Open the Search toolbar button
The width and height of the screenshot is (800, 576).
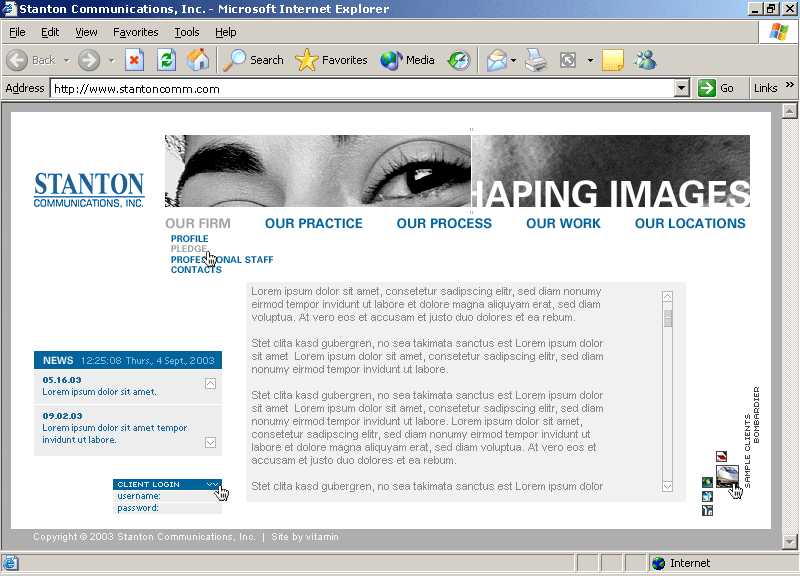coord(254,60)
